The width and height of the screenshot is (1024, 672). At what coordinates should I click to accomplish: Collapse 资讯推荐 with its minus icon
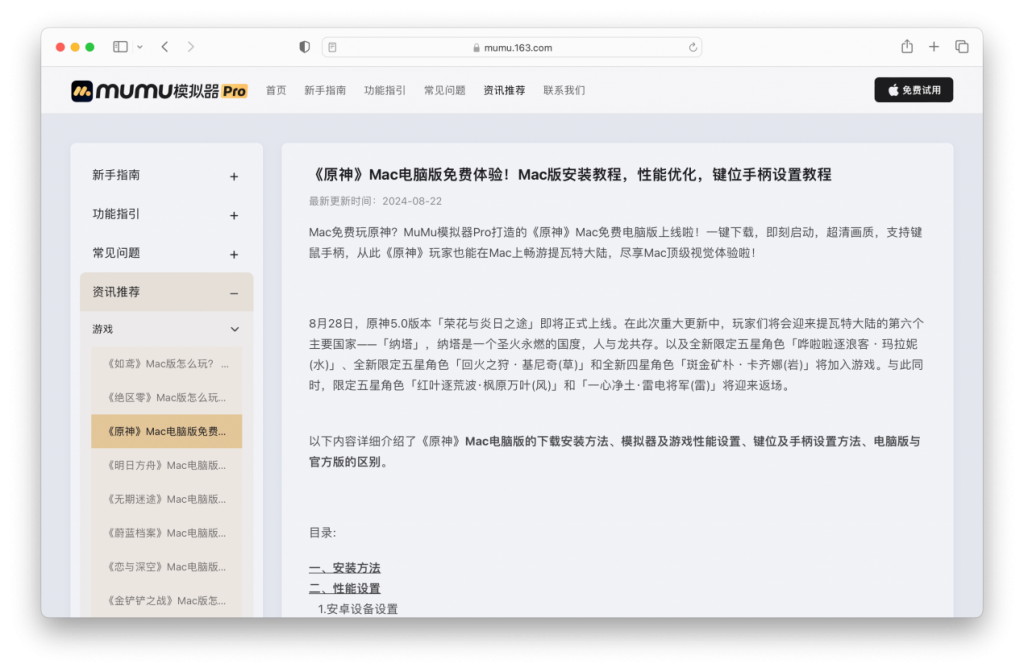click(x=234, y=294)
